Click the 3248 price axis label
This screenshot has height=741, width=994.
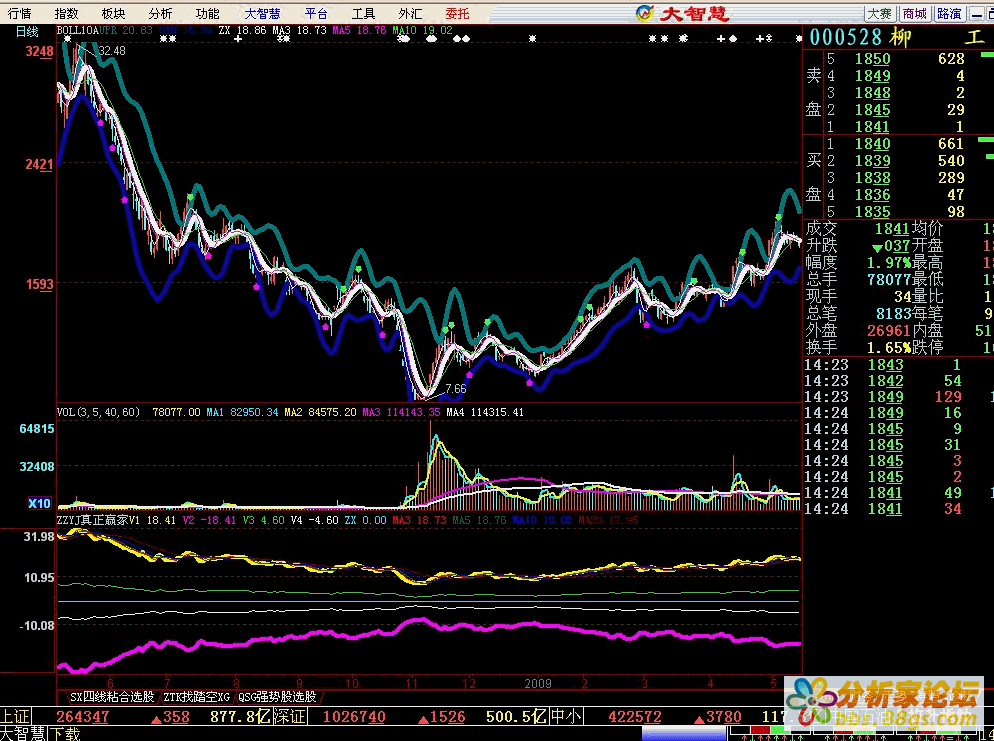tap(39, 51)
